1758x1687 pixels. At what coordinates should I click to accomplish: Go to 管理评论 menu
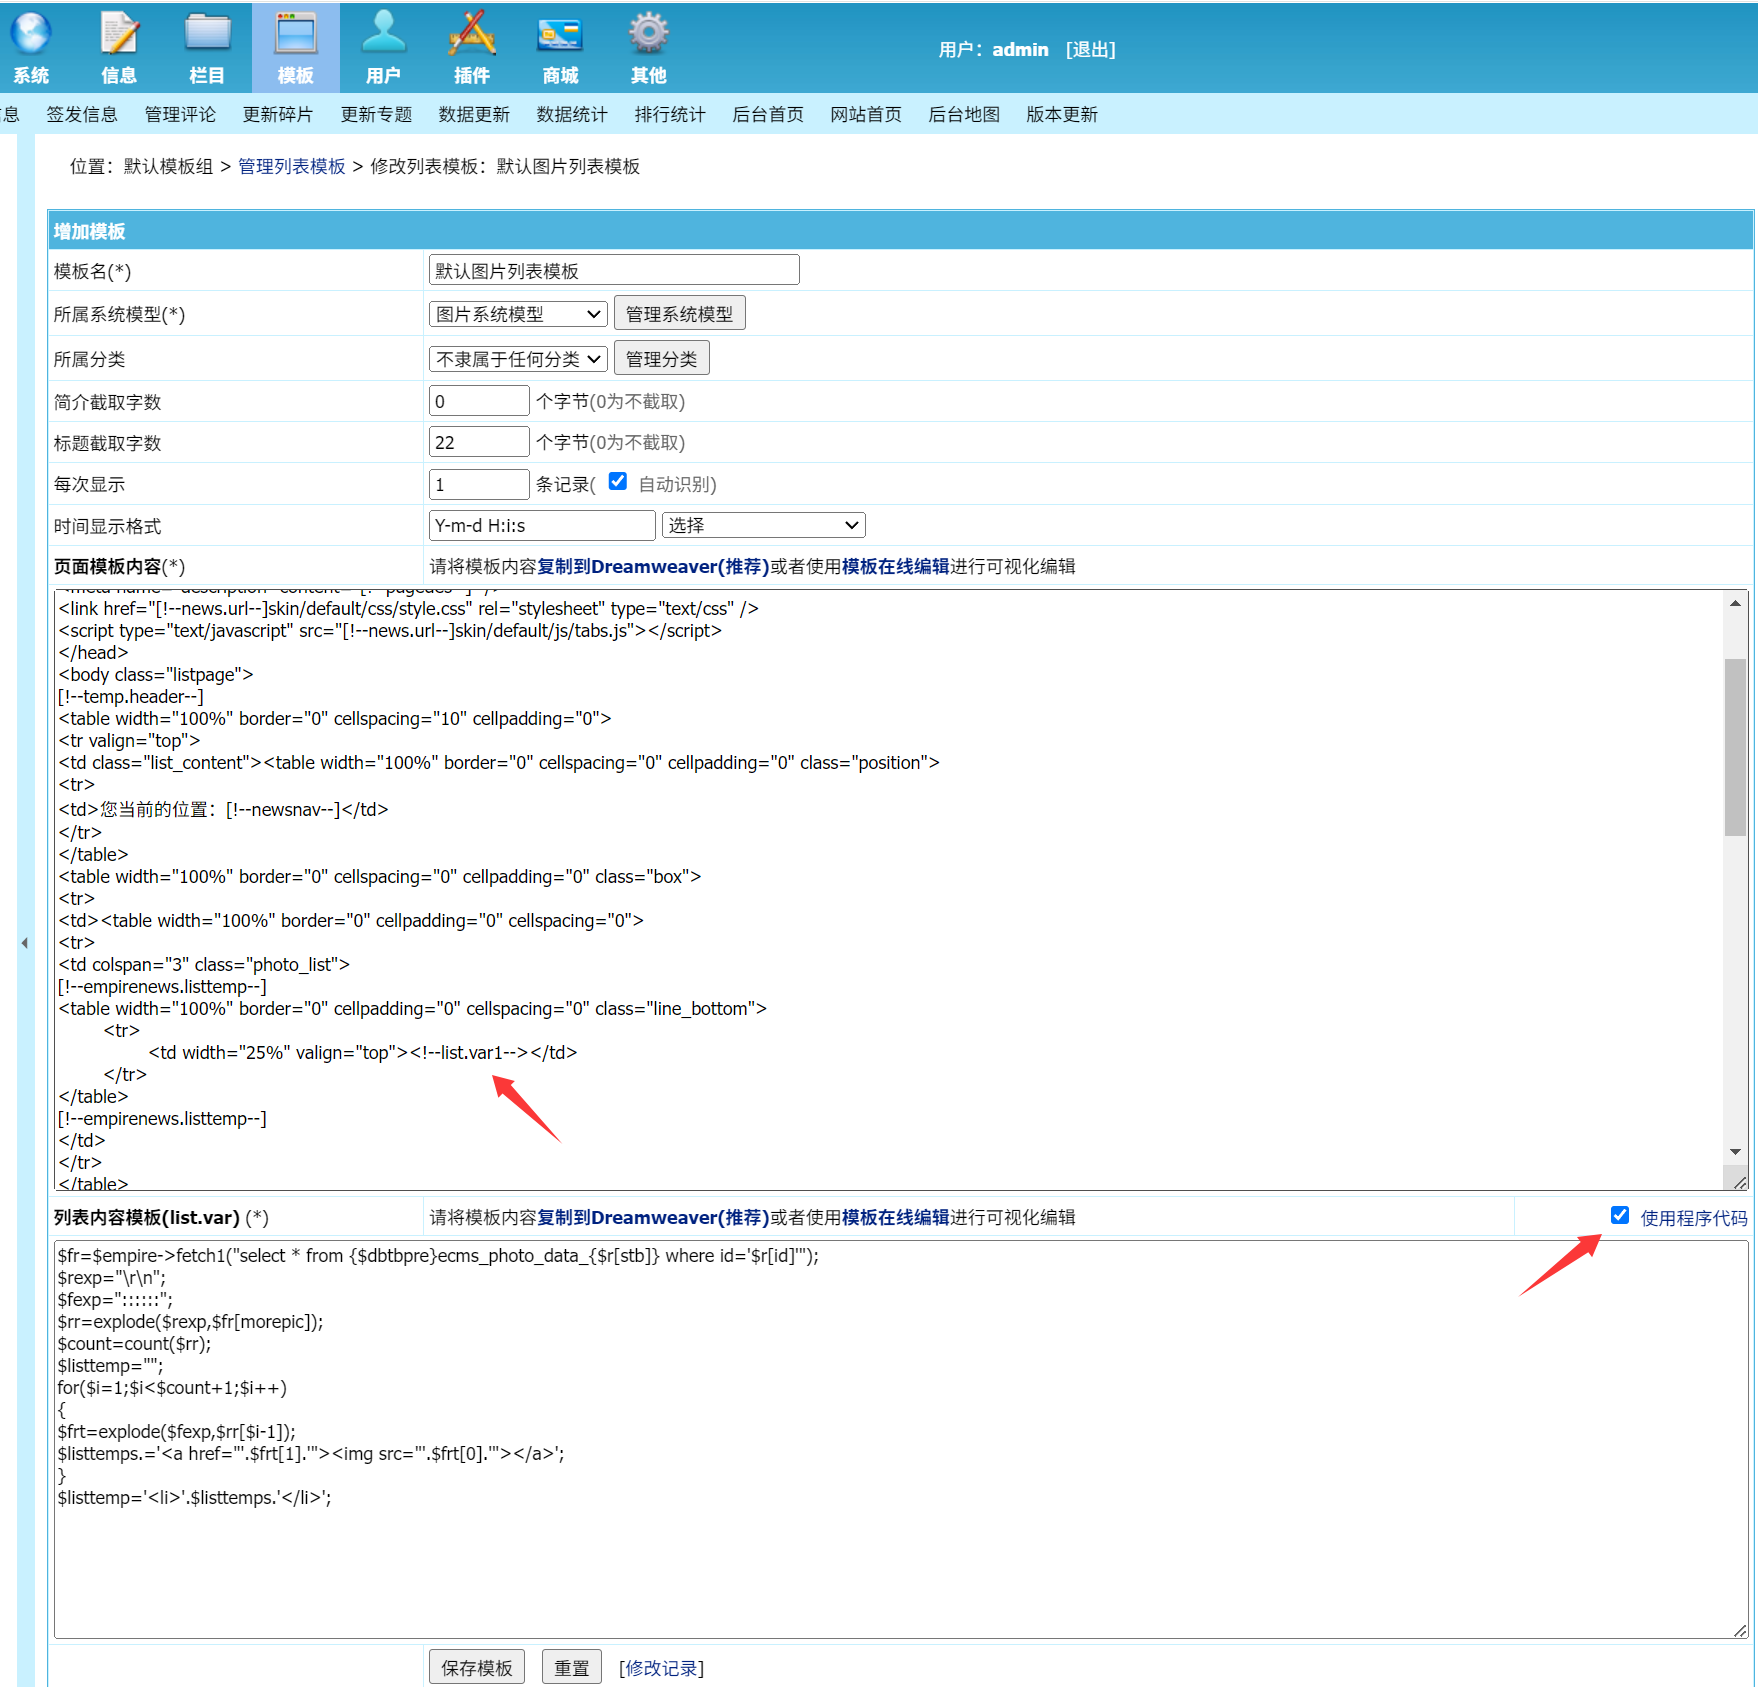(180, 114)
